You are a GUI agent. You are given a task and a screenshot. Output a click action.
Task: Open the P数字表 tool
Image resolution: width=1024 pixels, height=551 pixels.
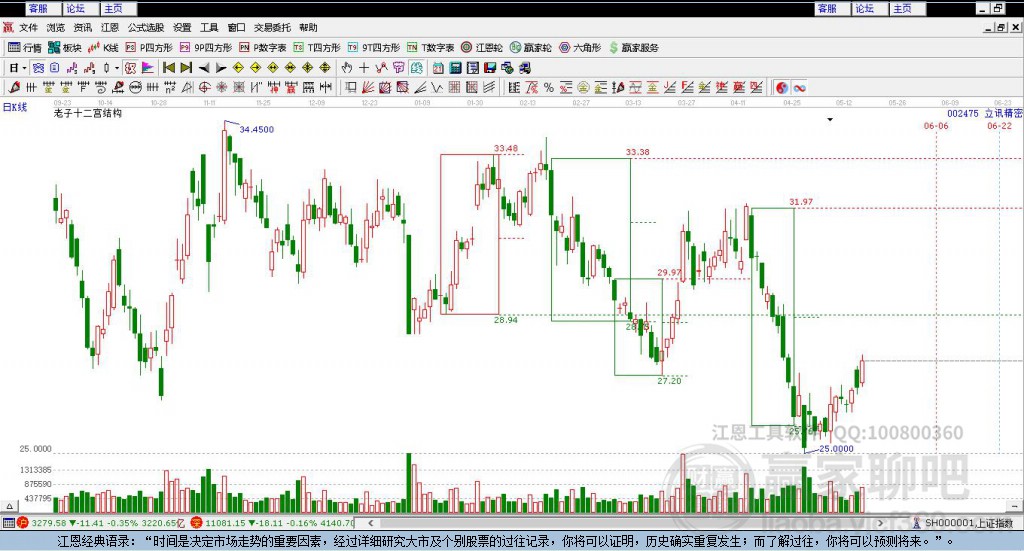click(263, 48)
